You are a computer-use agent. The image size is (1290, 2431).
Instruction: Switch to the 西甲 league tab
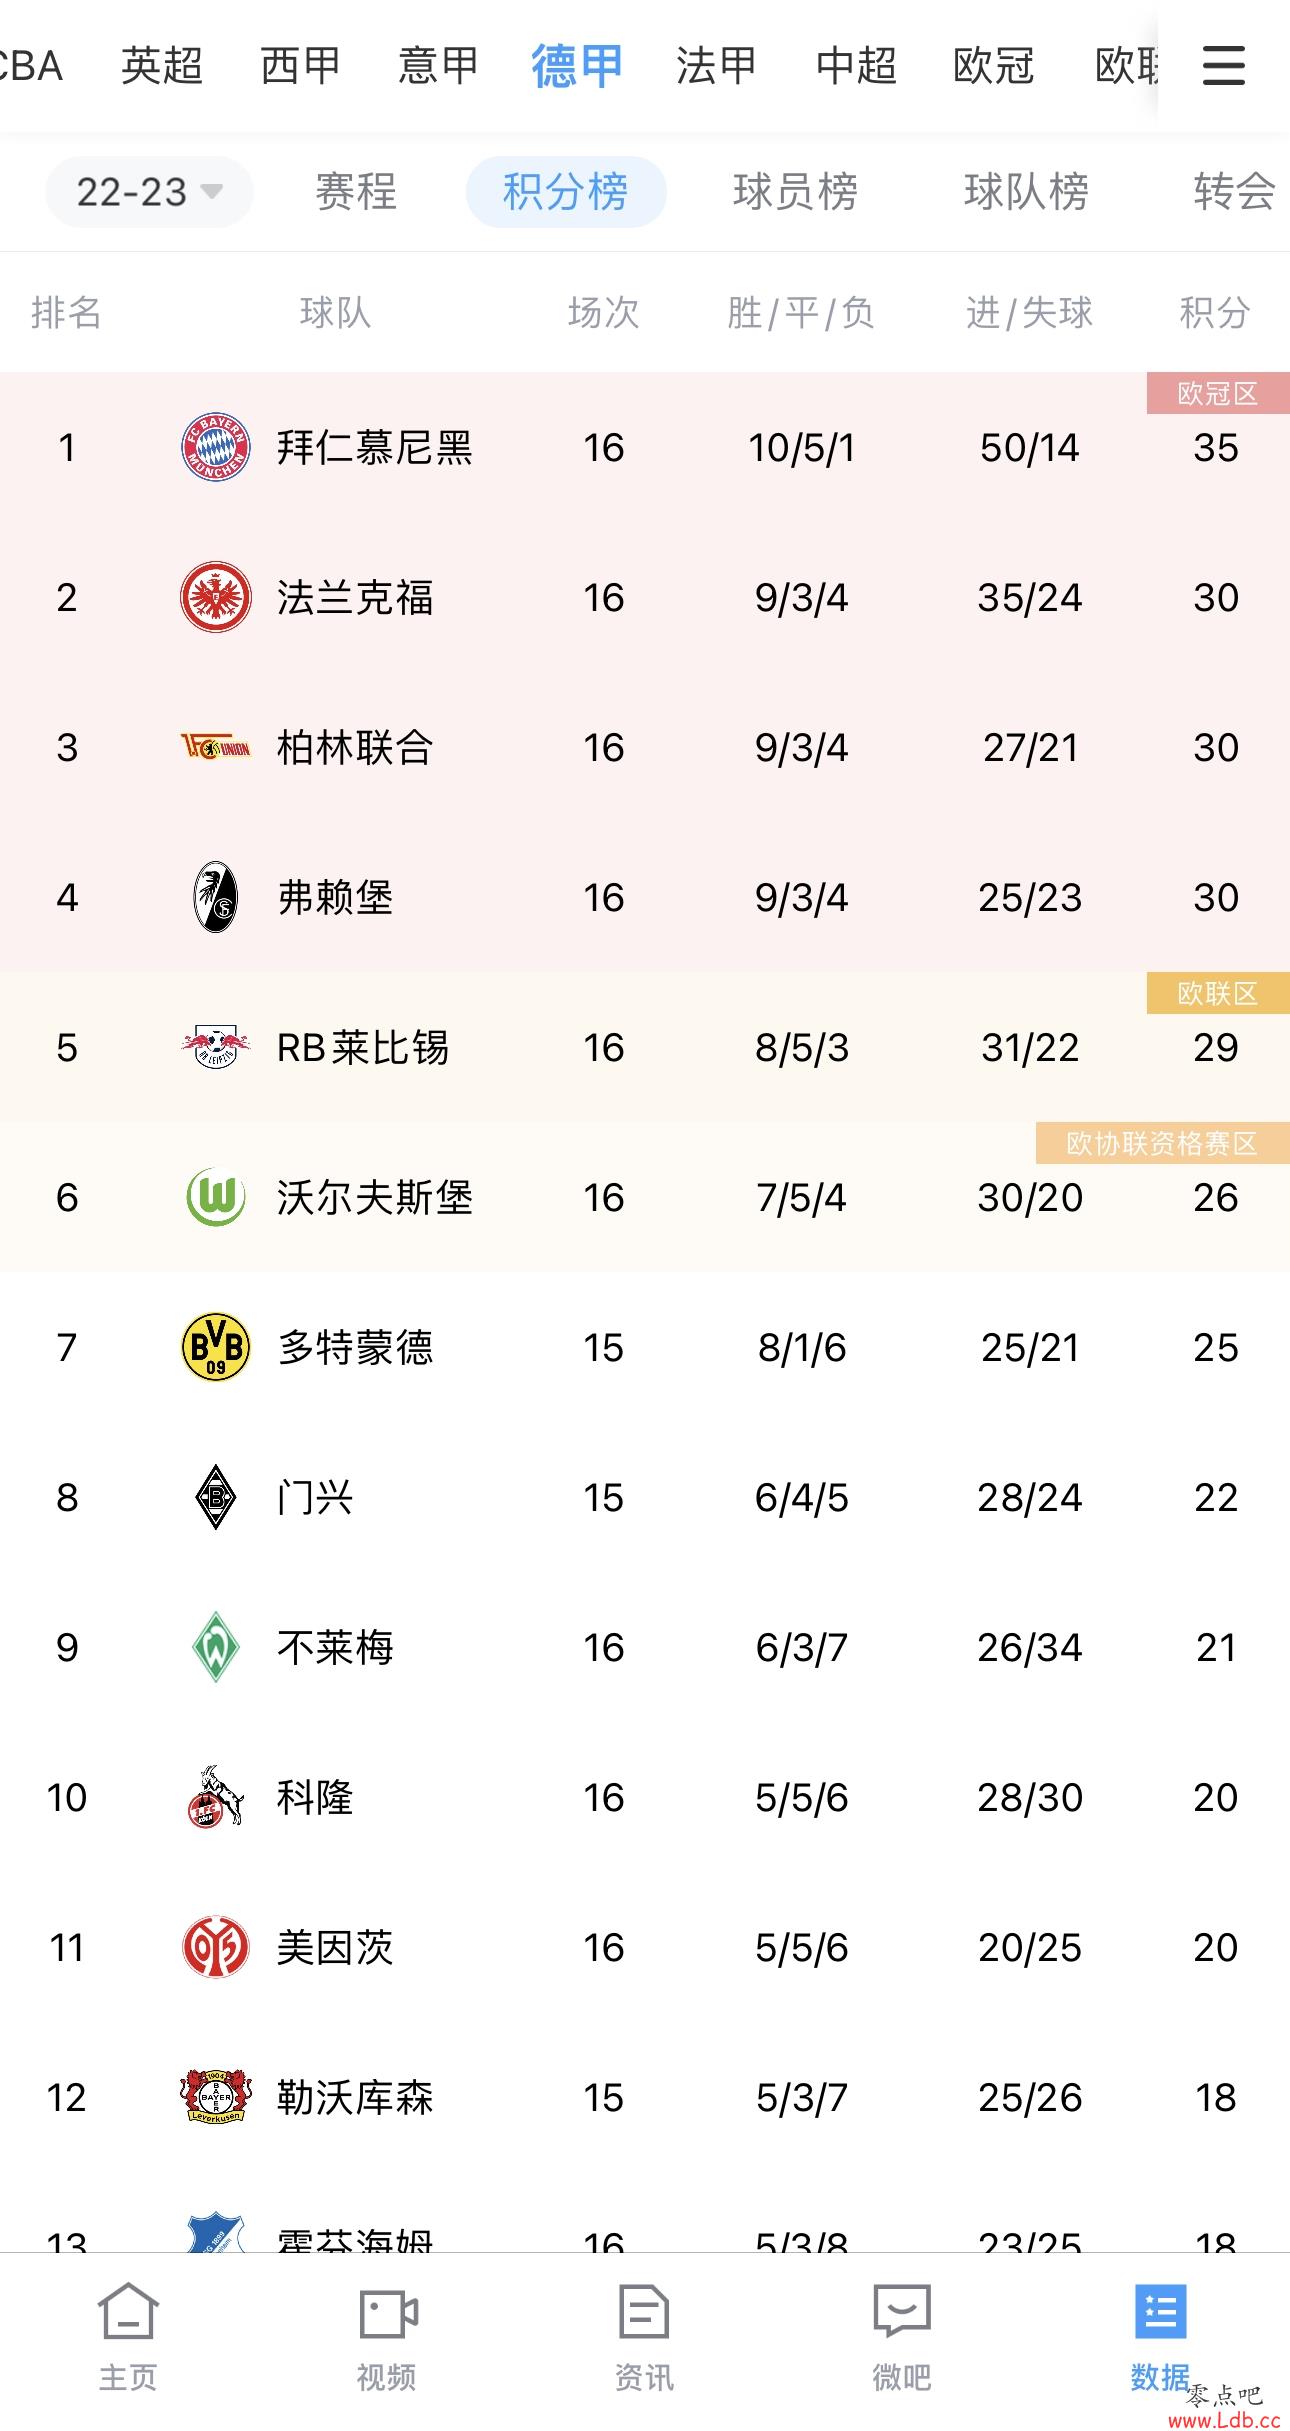coord(300,66)
